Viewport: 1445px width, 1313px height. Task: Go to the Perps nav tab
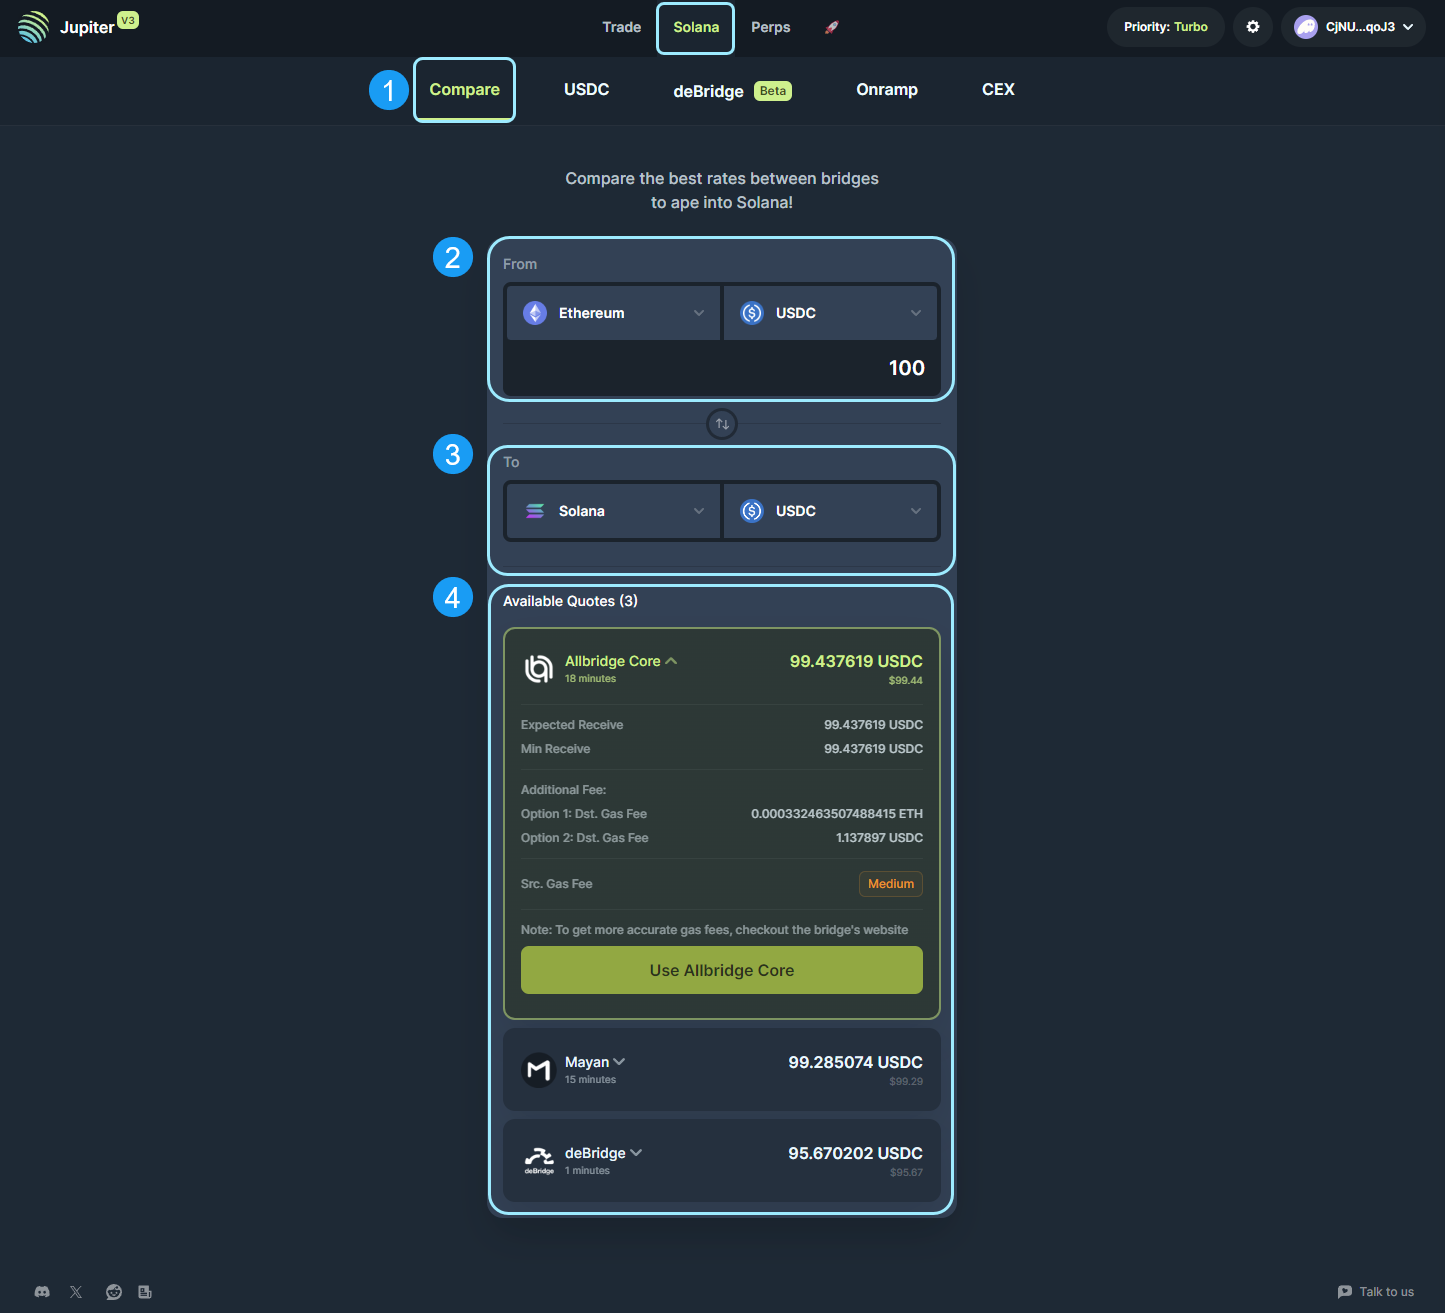pos(771,27)
